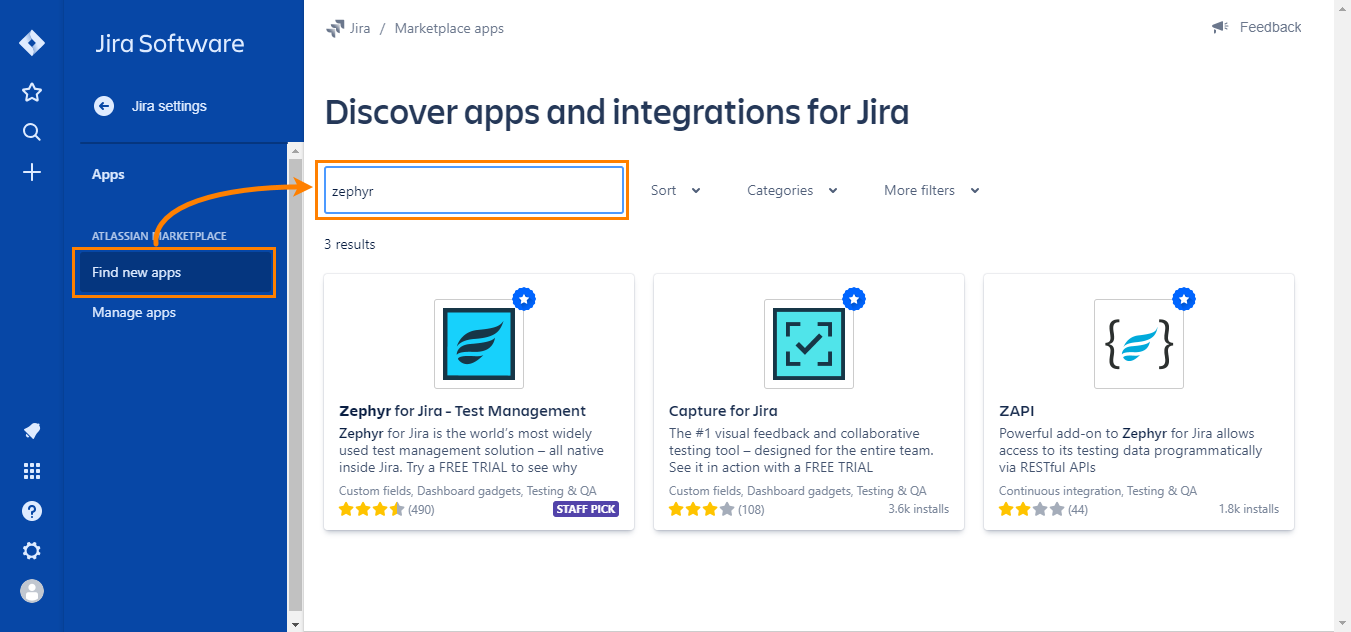This screenshot has width=1351, height=632.
Task: Click the Apps heading in sidebar
Action: coord(108,174)
